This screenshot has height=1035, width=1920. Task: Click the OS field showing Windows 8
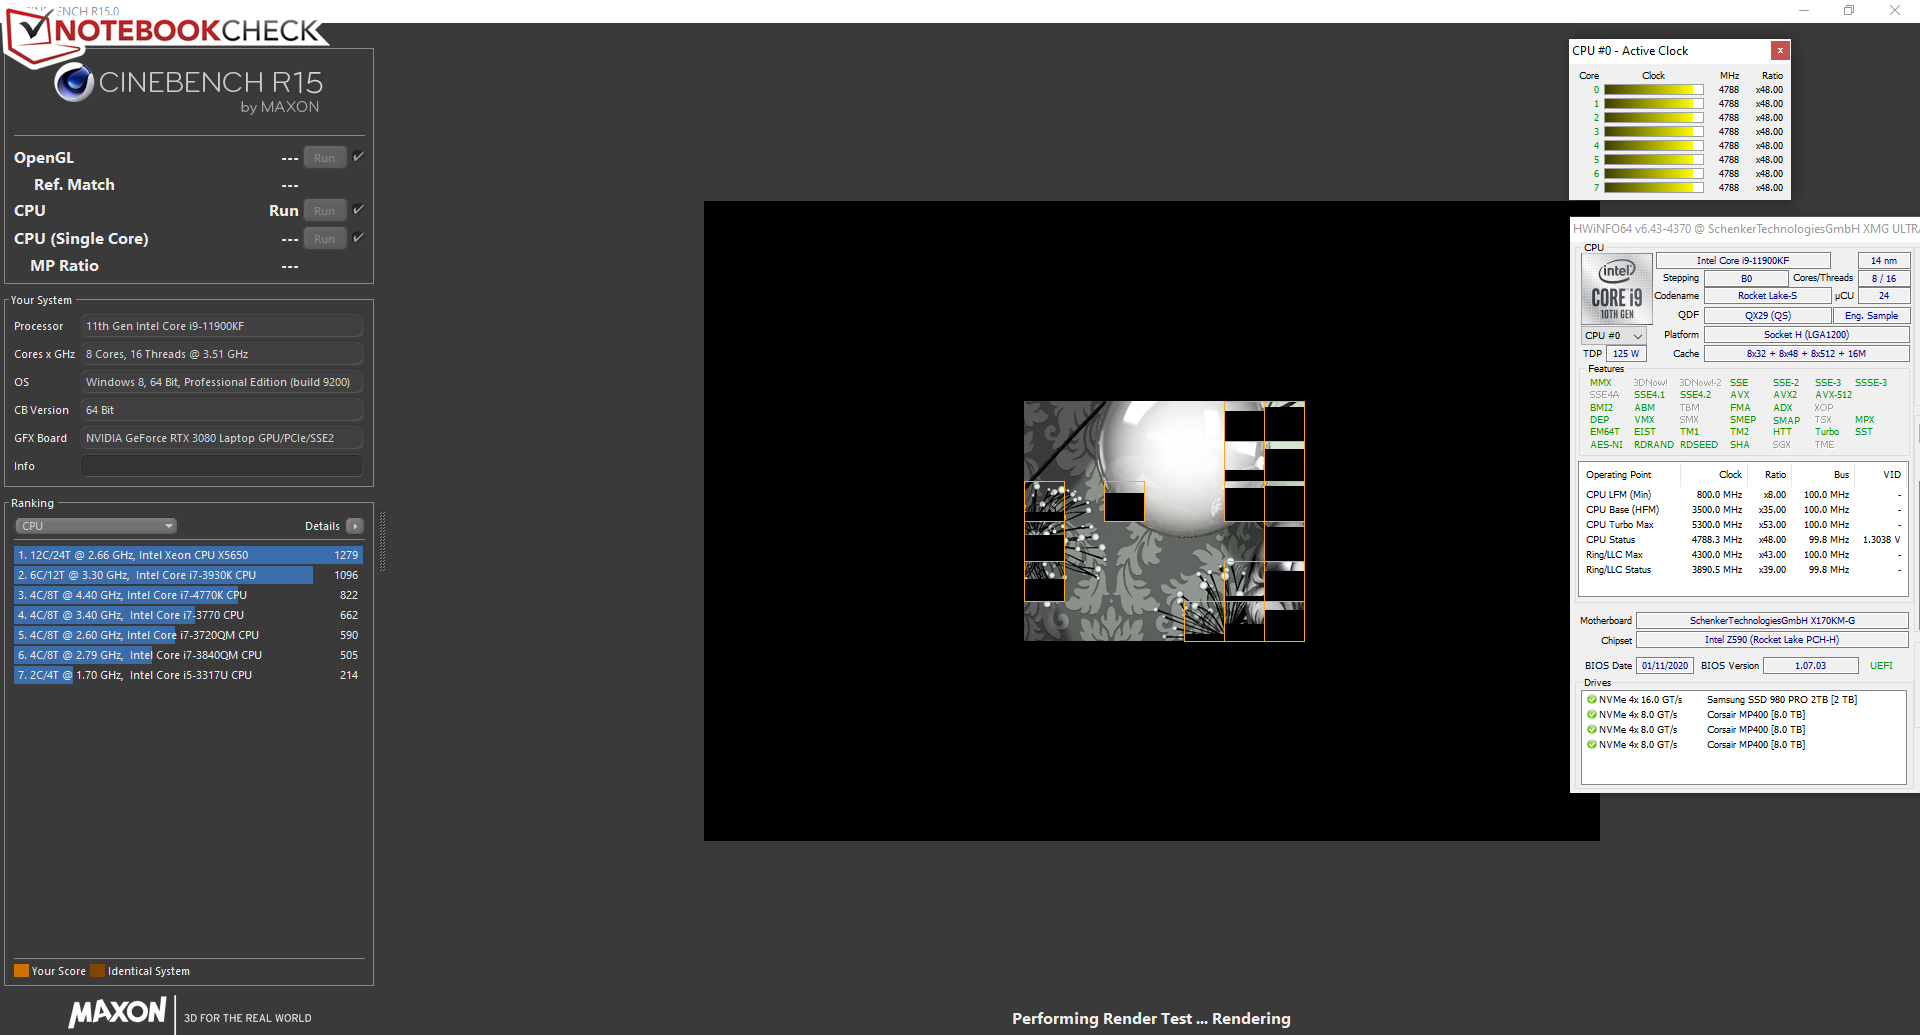tap(222, 382)
